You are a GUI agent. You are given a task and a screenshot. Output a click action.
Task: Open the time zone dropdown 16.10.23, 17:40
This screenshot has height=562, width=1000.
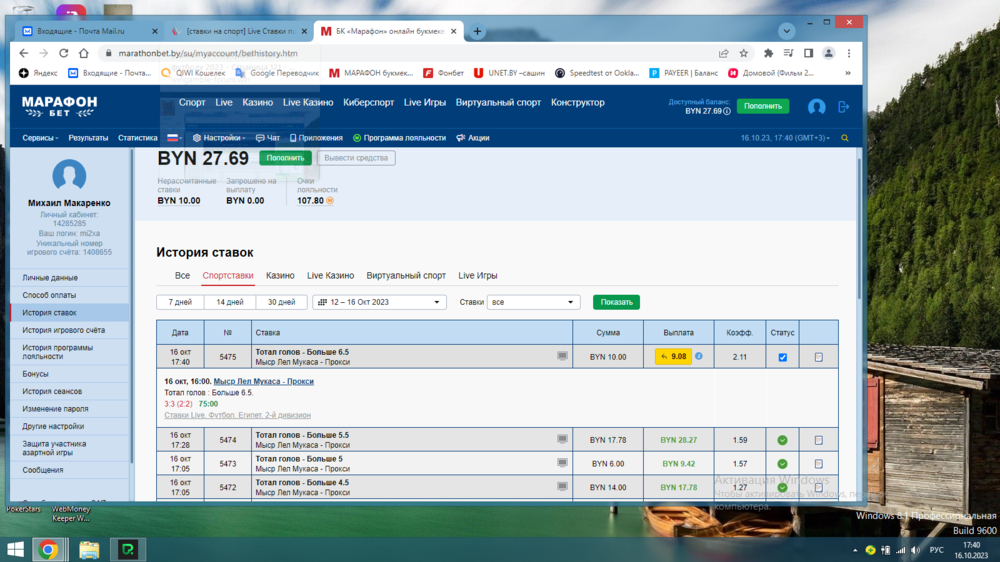coord(785,138)
